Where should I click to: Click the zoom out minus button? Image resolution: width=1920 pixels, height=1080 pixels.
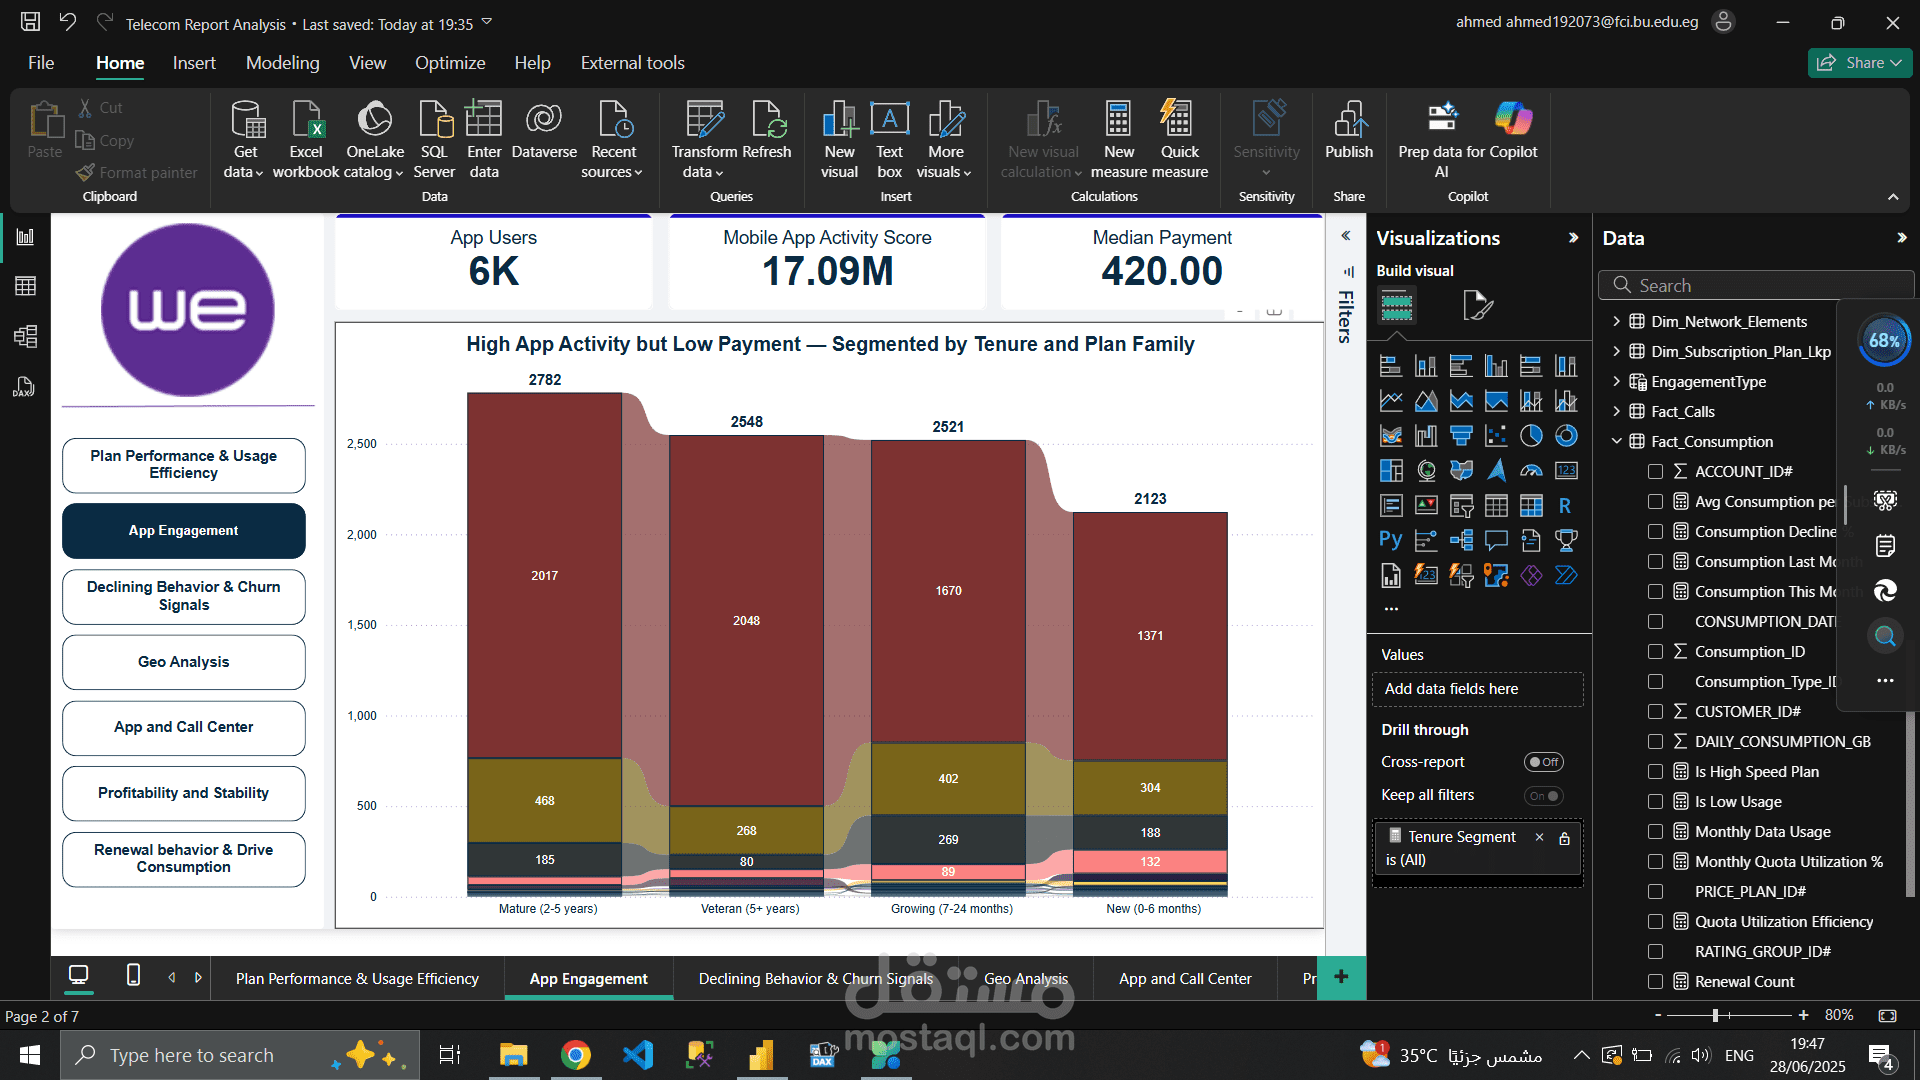1658,1015
